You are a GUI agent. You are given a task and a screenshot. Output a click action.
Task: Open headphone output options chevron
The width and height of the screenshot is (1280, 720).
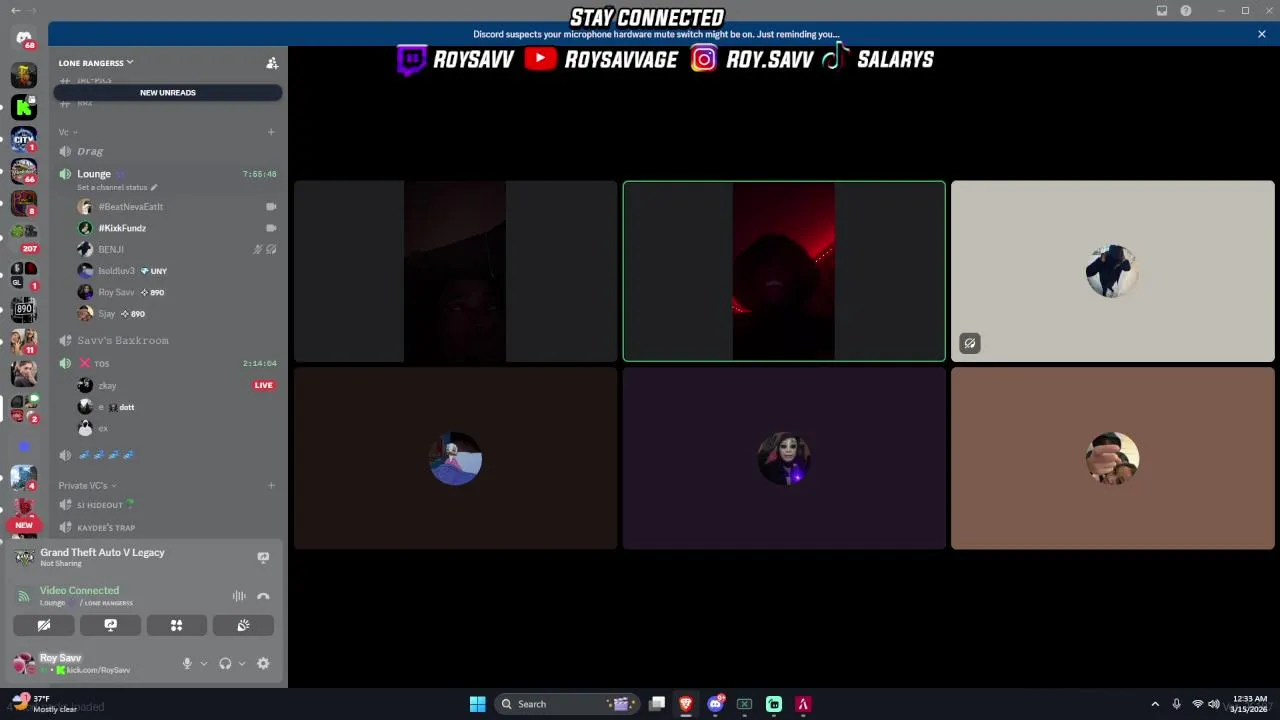coord(242,663)
